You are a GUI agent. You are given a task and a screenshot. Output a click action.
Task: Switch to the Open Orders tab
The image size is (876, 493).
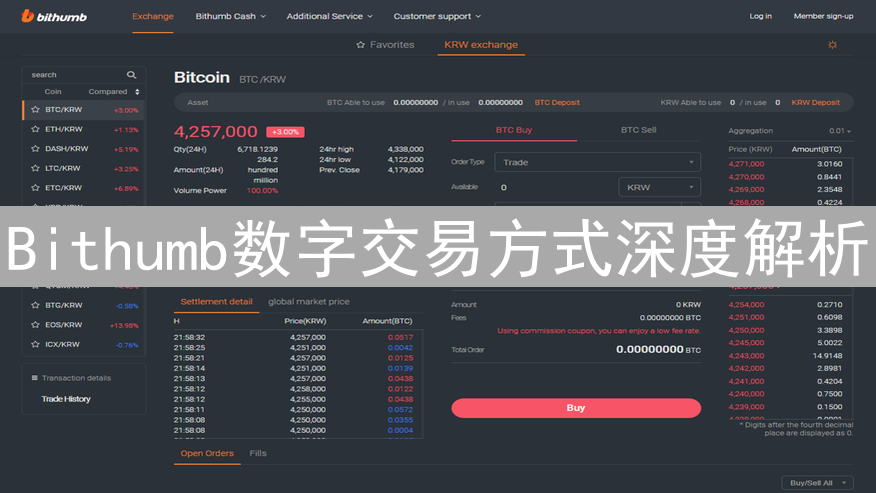(207, 453)
